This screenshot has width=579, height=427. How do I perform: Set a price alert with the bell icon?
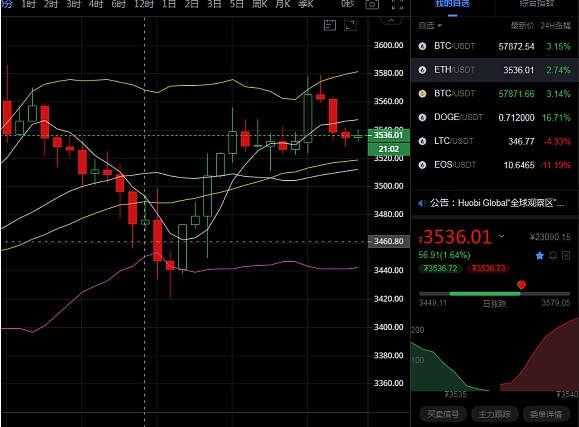(x=553, y=255)
